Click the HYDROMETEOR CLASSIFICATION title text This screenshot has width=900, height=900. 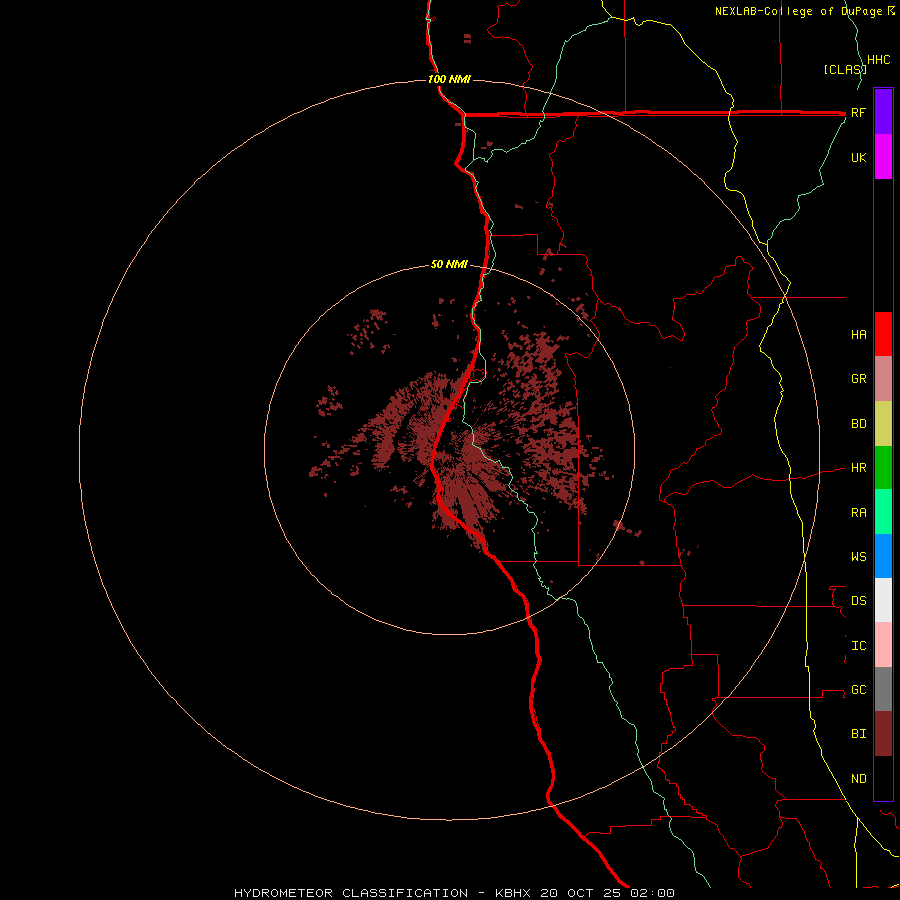351,893
